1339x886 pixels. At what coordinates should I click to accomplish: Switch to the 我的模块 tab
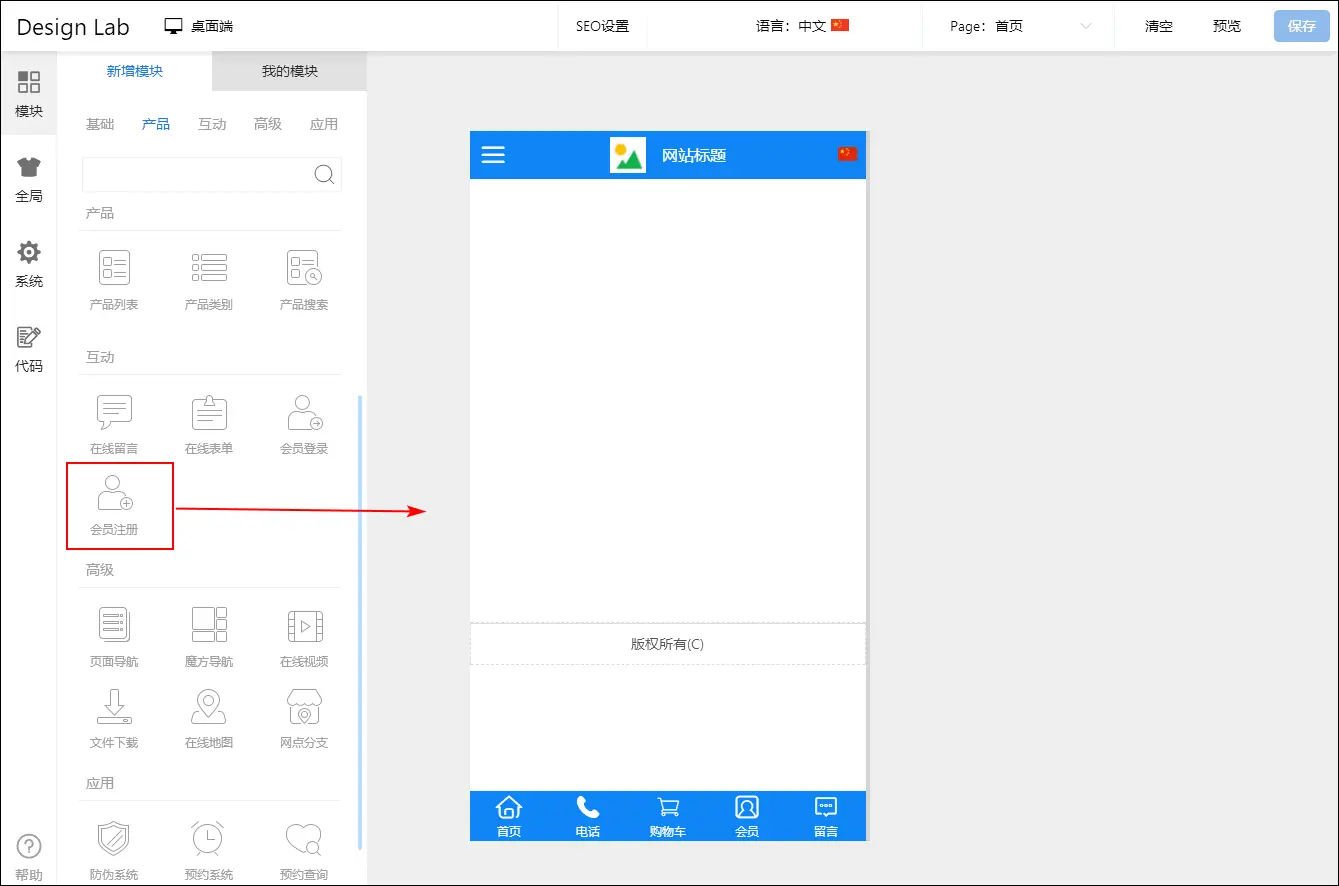(x=289, y=72)
